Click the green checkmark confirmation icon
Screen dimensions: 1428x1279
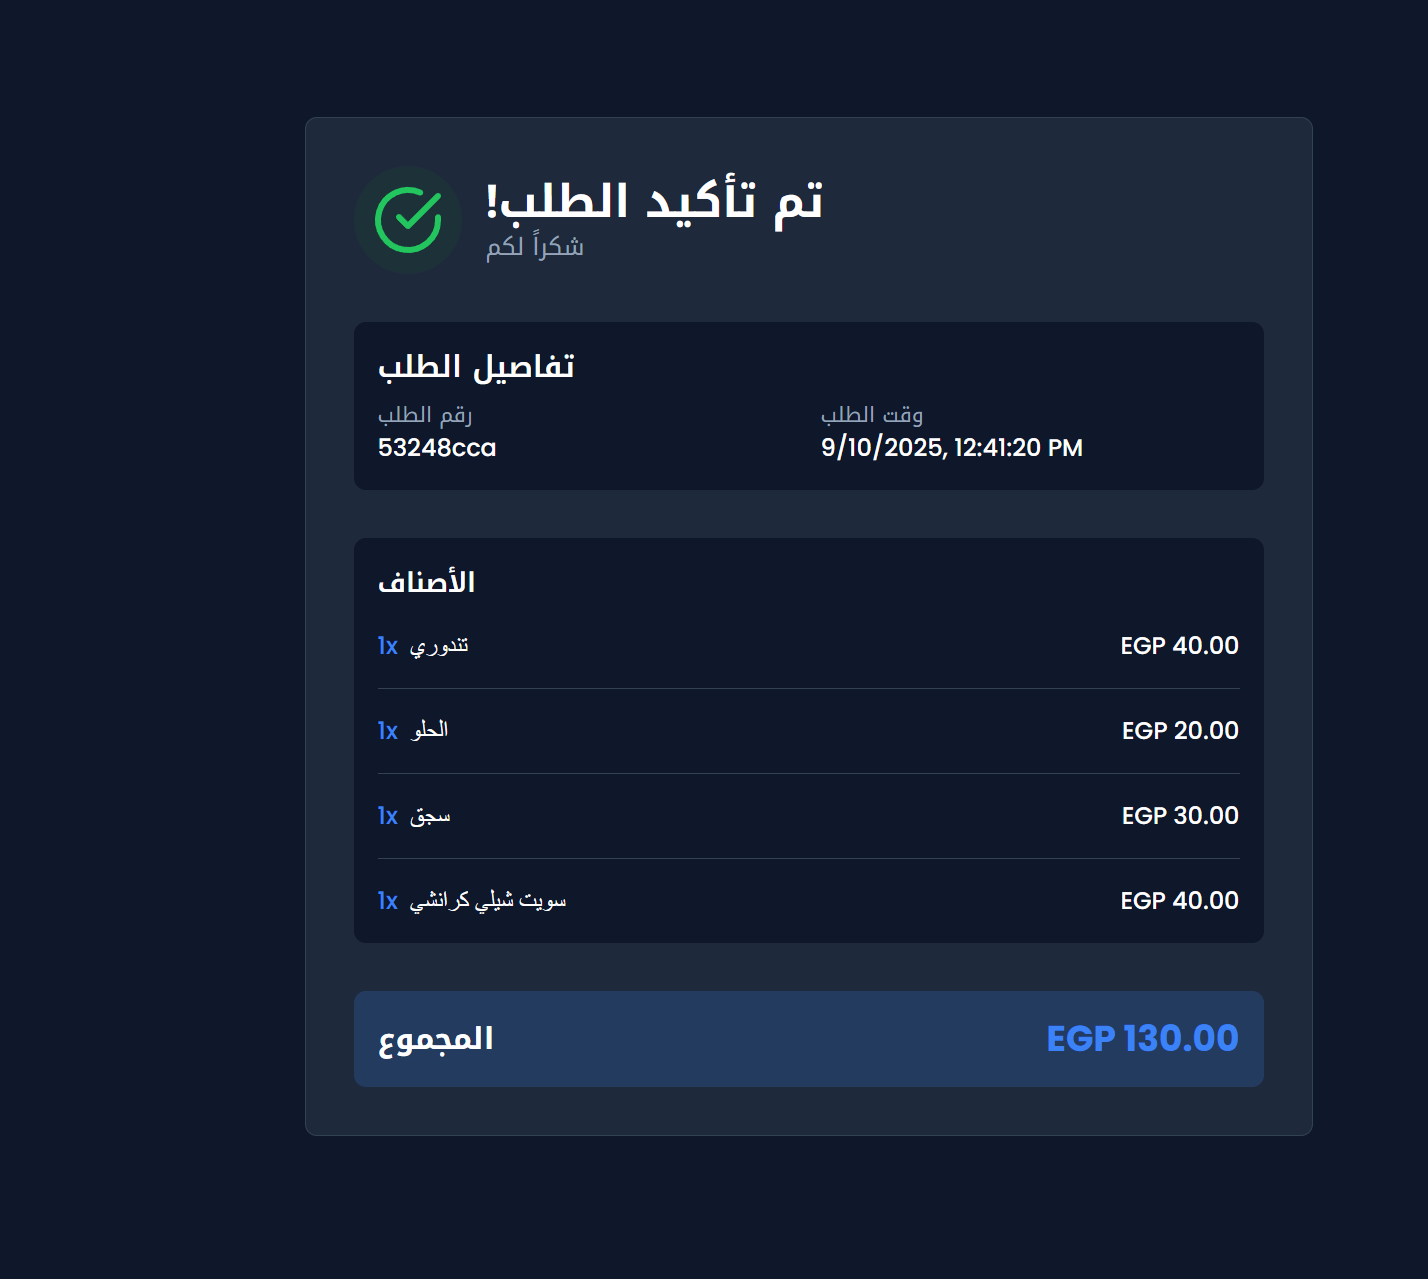coord(408,220)
